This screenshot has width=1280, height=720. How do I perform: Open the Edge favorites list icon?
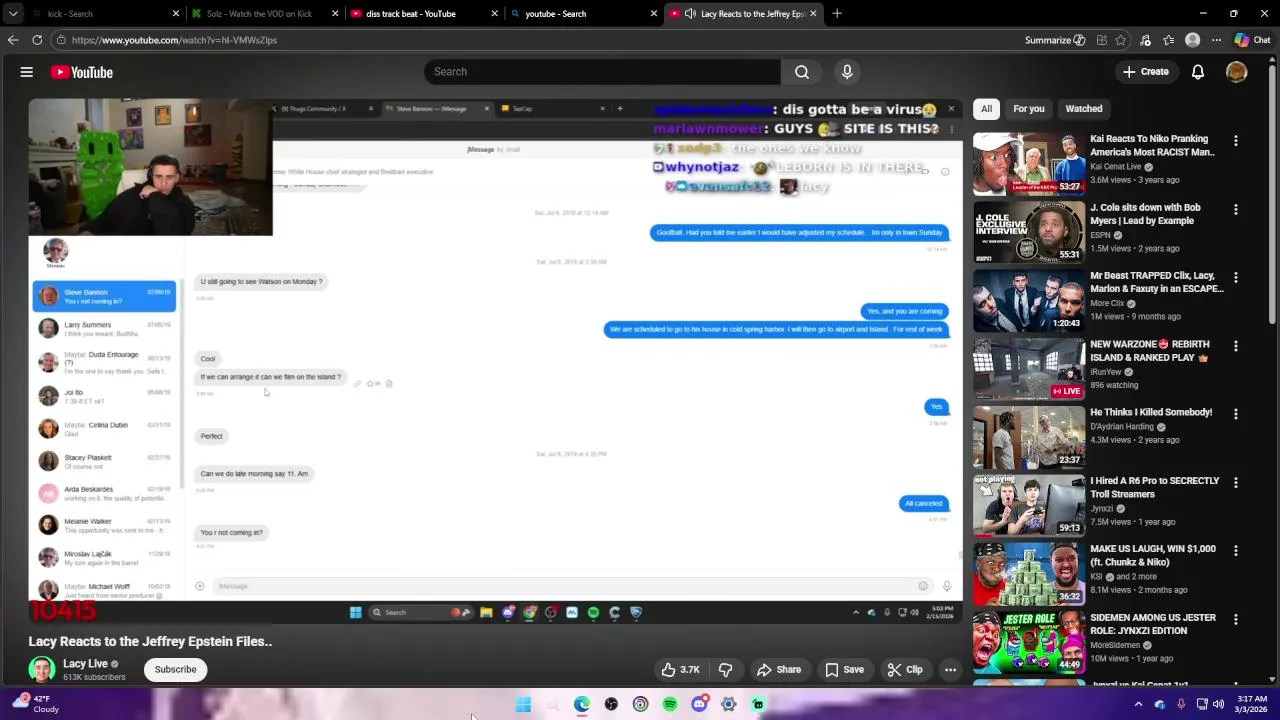coord(1168,40)
